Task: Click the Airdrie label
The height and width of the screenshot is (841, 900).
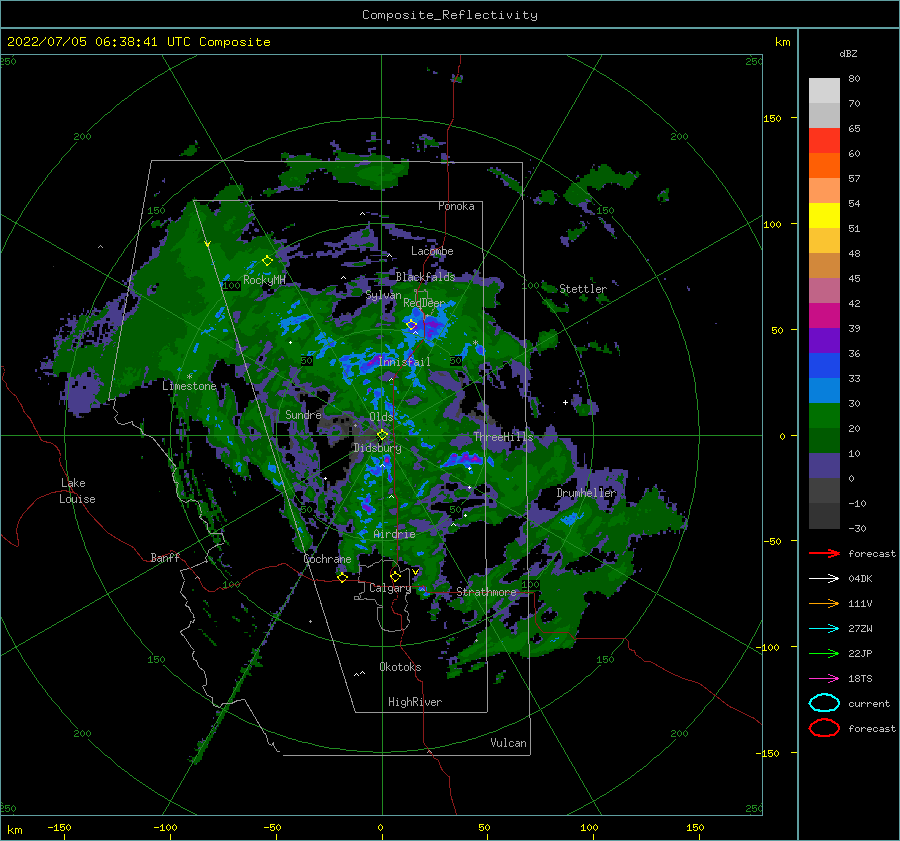Action: pyautogui.click(x=394, y=534)
